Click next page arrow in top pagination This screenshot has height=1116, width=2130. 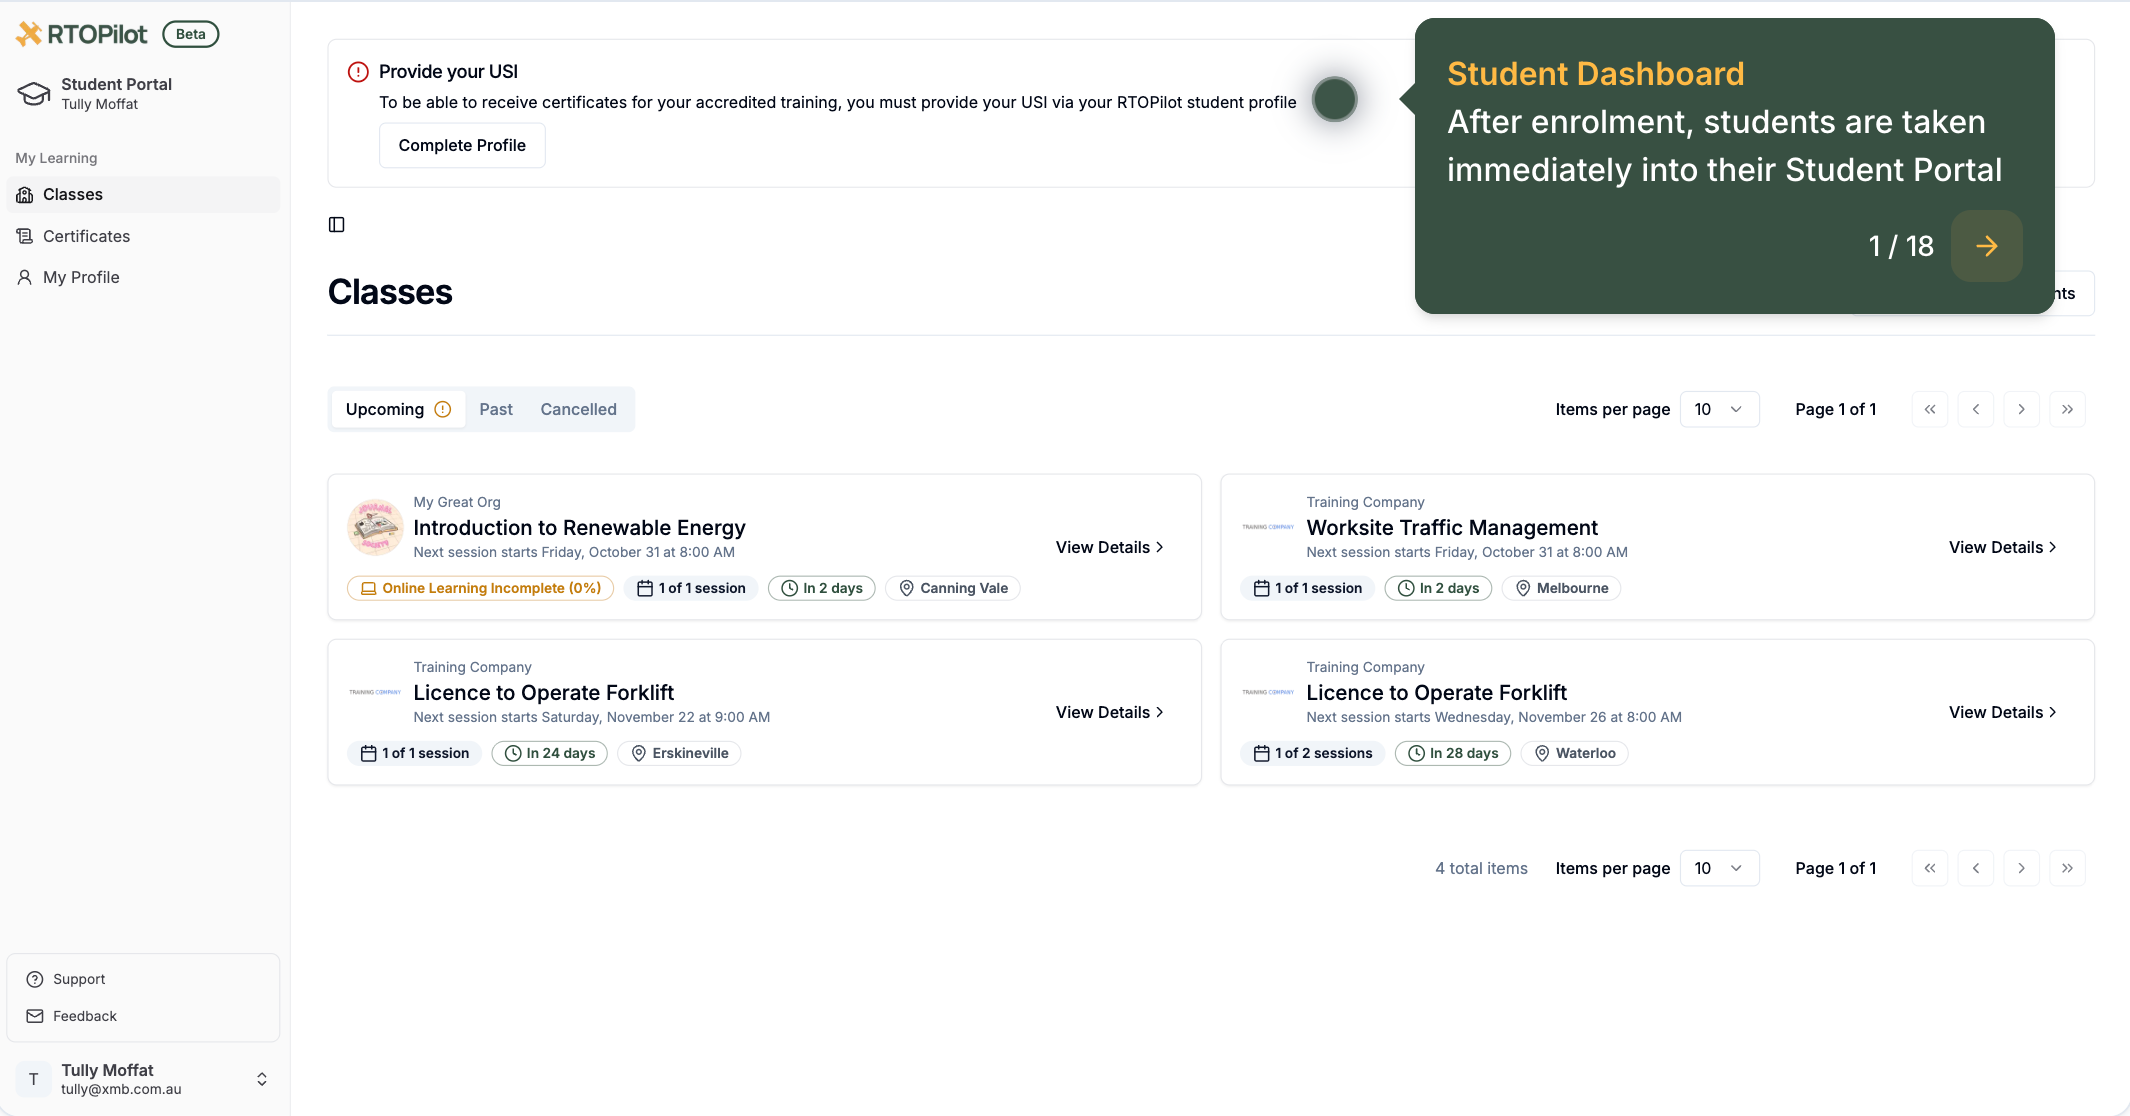click(2021, 409)
